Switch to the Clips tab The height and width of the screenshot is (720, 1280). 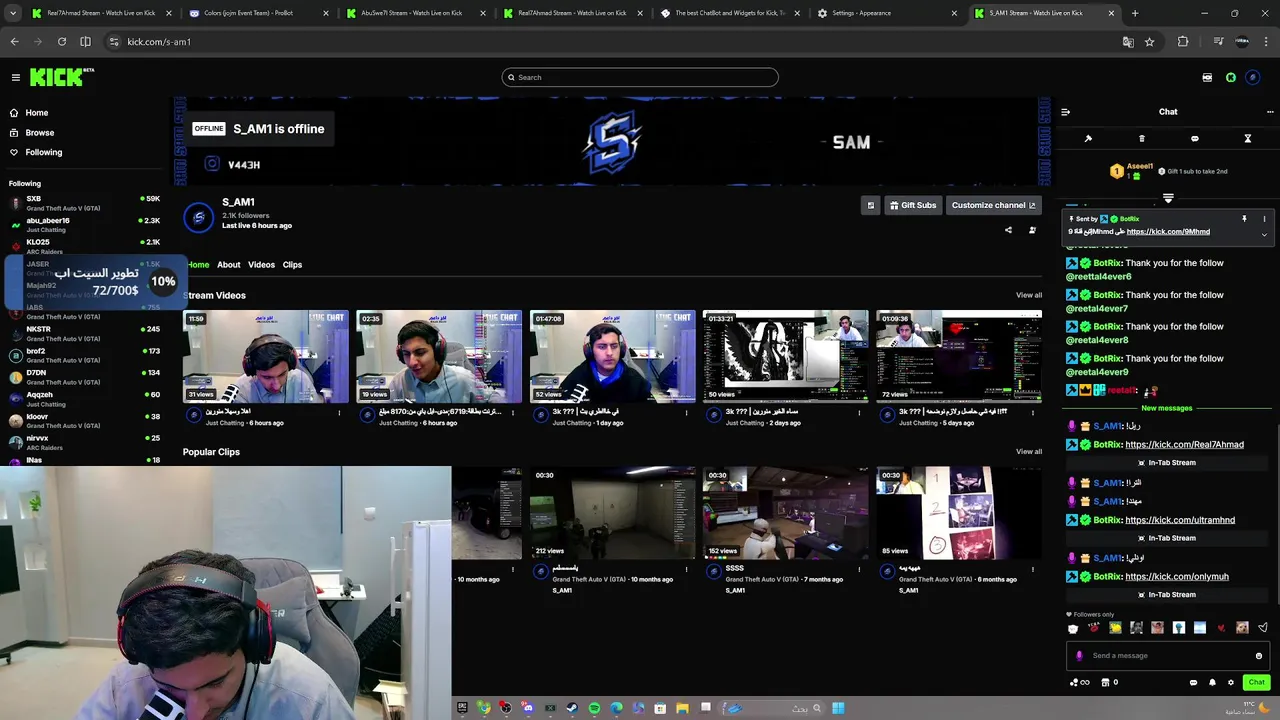292,265
